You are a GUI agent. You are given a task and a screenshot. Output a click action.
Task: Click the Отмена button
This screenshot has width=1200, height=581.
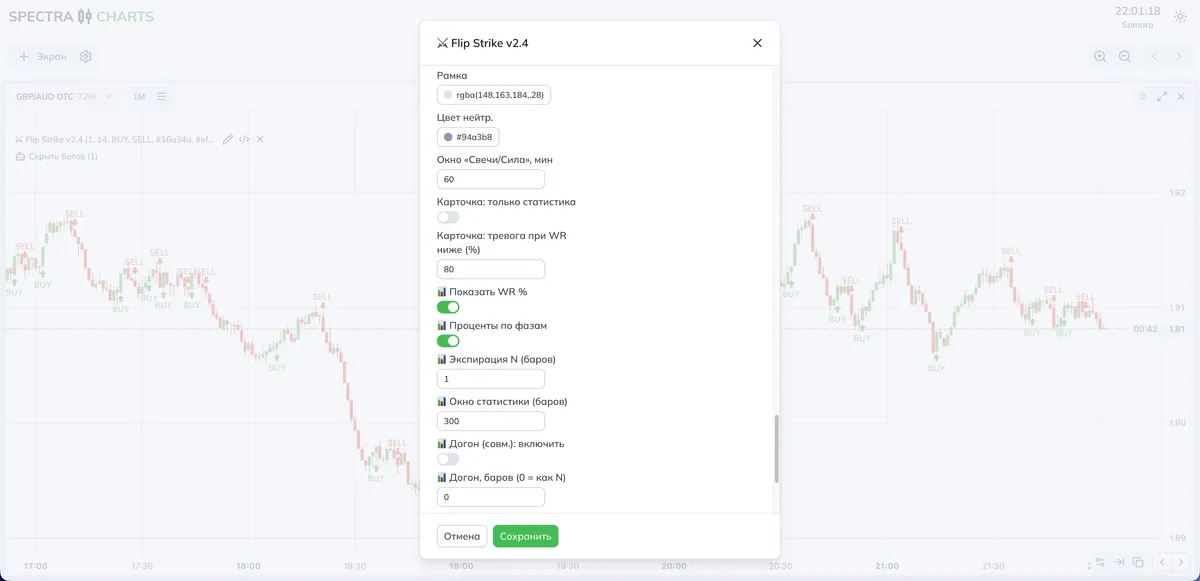462,536
